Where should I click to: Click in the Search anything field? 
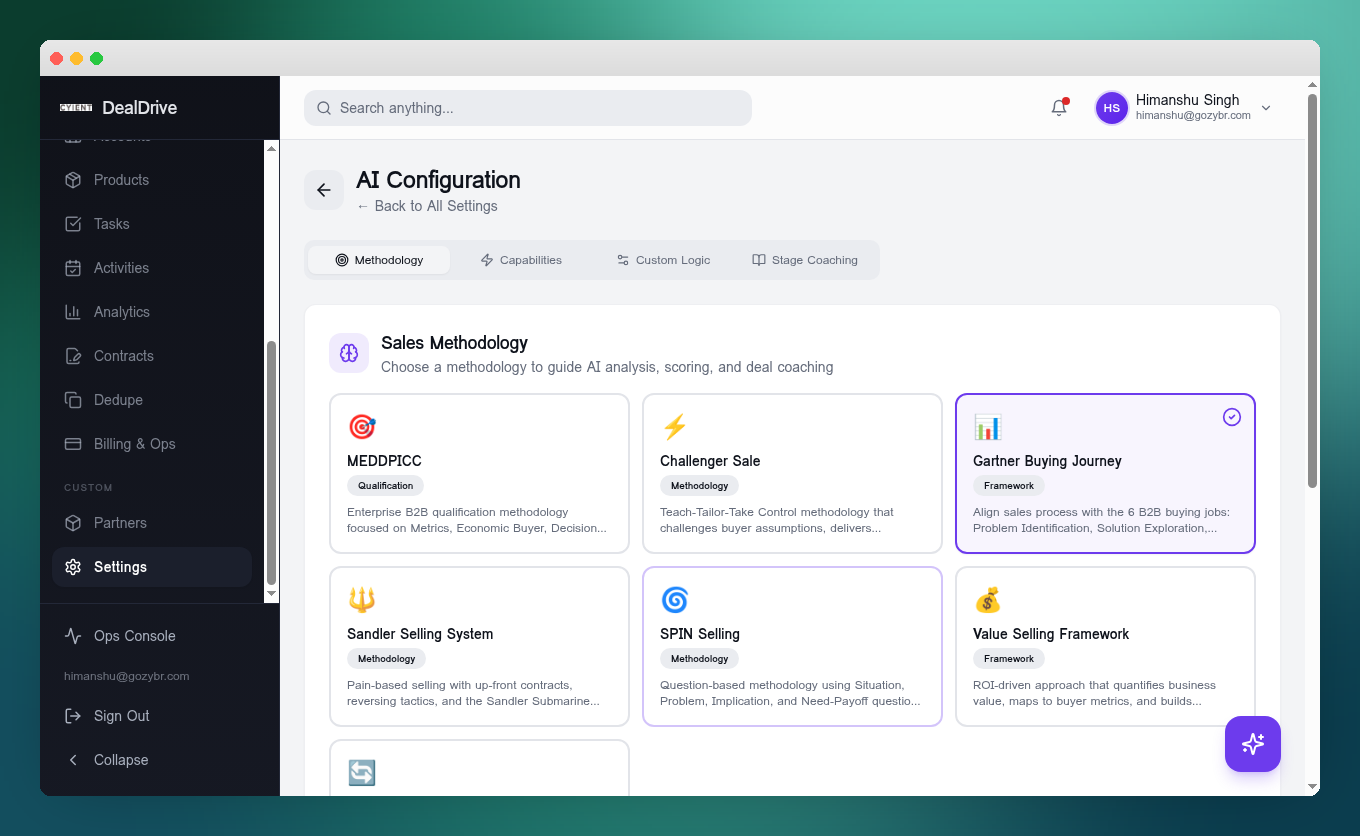(528, 108)
